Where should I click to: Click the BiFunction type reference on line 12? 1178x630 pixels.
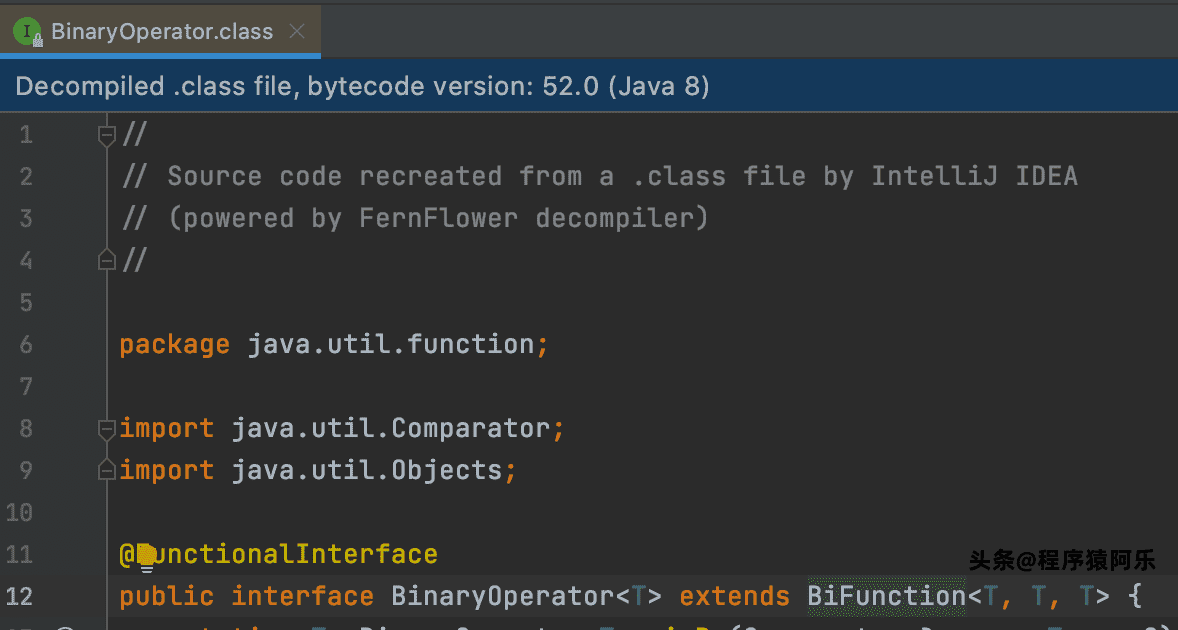887,596
